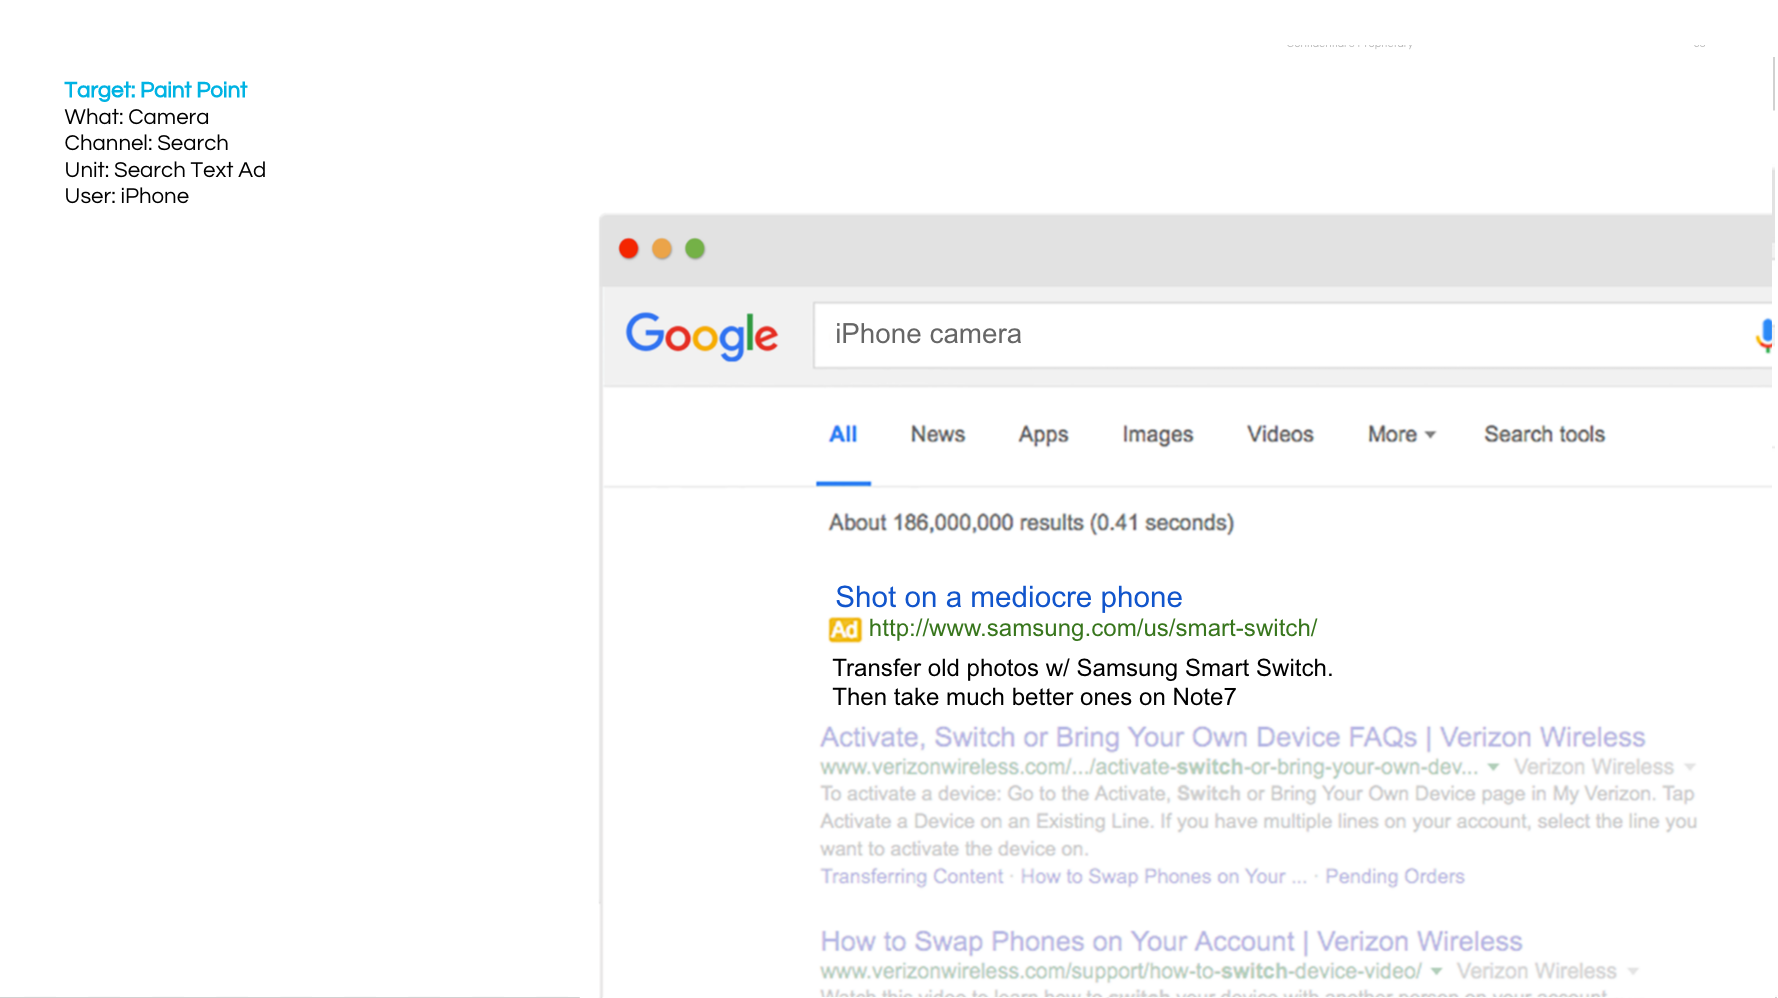1778x998 pixels.
Task: Open 'How to Swap Phones on Your Account' result
Action: coord(1170,941)
